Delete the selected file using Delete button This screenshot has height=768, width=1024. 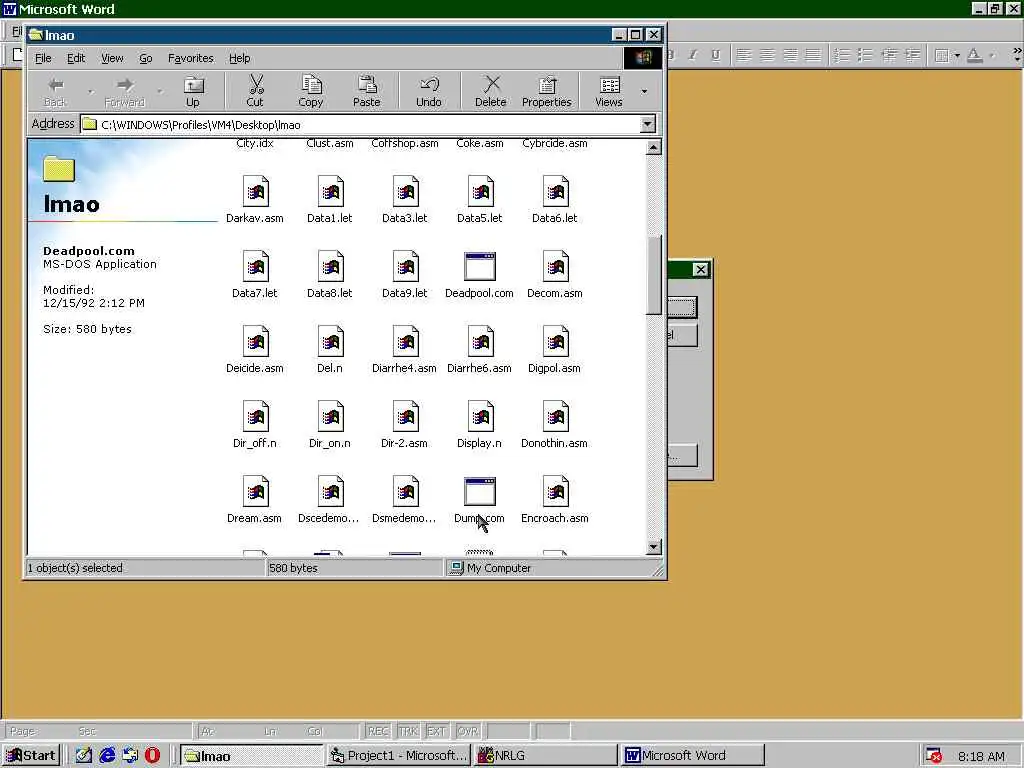(490, 91)
